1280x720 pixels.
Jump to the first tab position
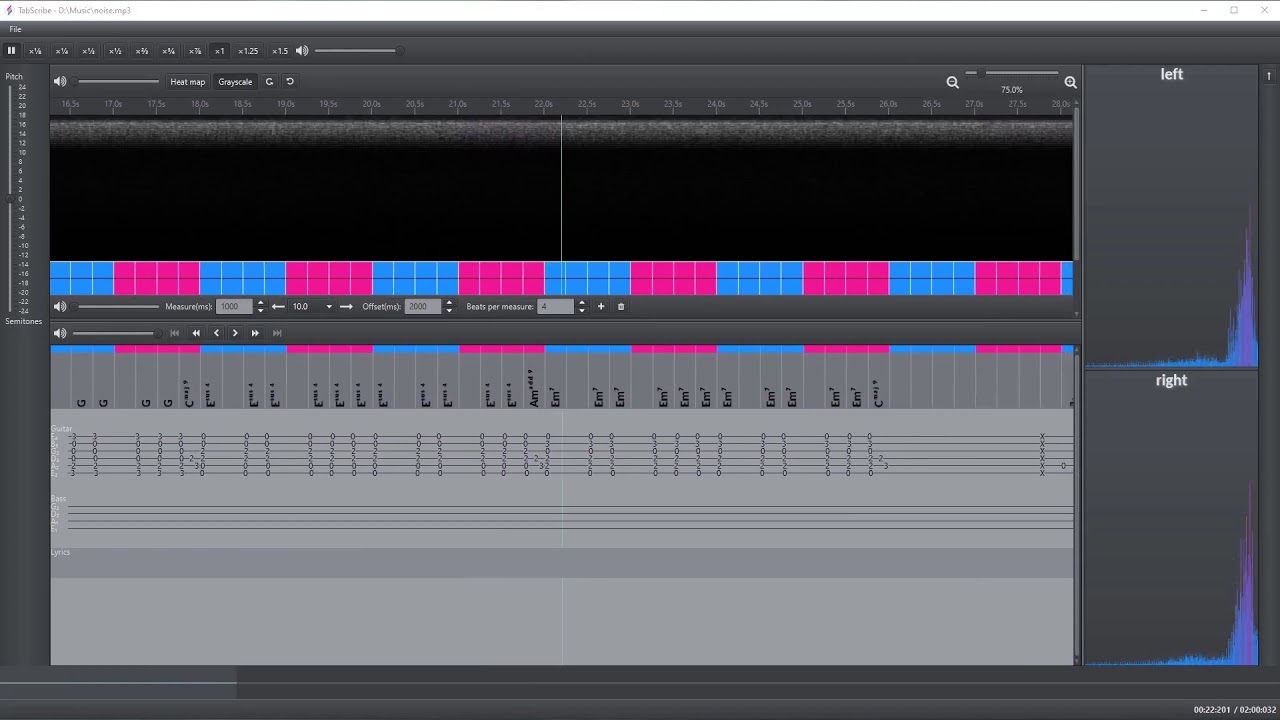click(x=175, y=333)
